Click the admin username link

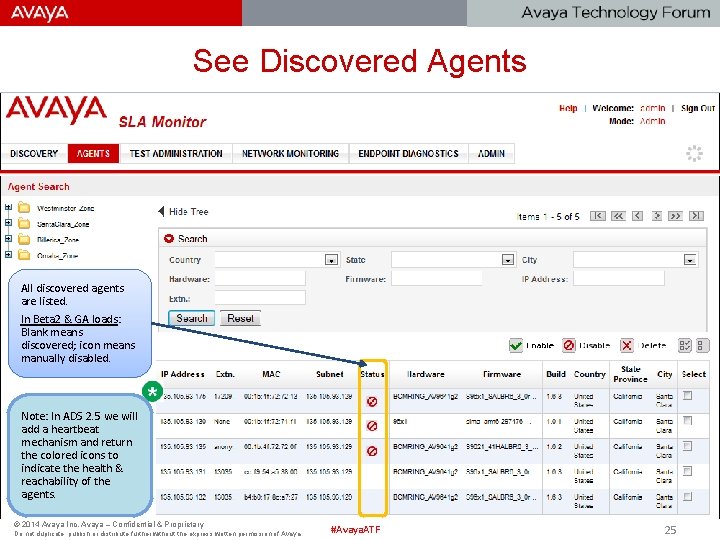pos(652,108)
